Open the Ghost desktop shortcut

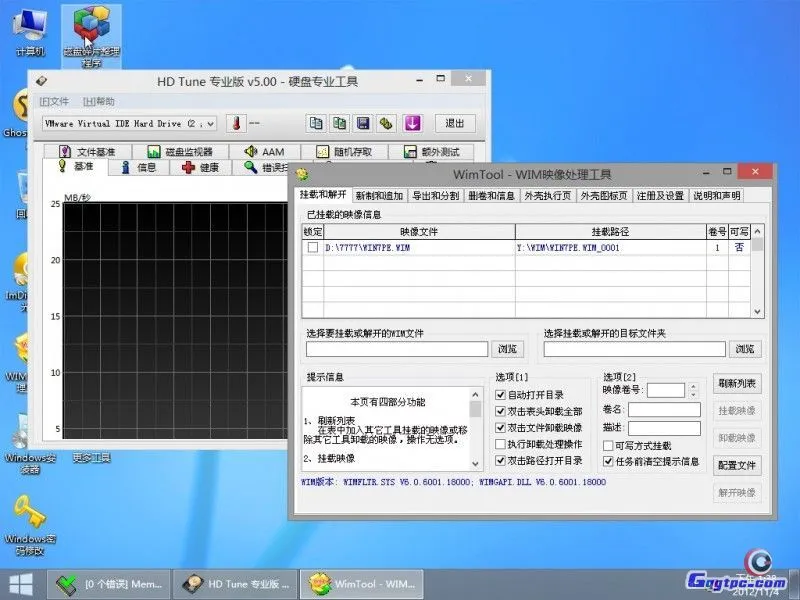coord(22,105)
